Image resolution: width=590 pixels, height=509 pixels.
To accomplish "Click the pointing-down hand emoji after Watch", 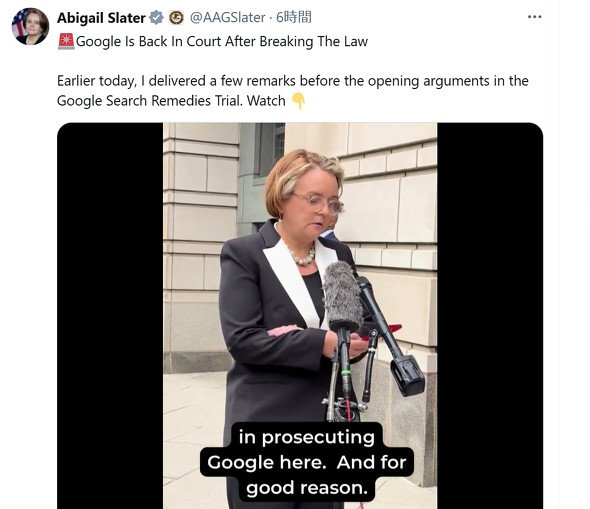I will 299,101.
